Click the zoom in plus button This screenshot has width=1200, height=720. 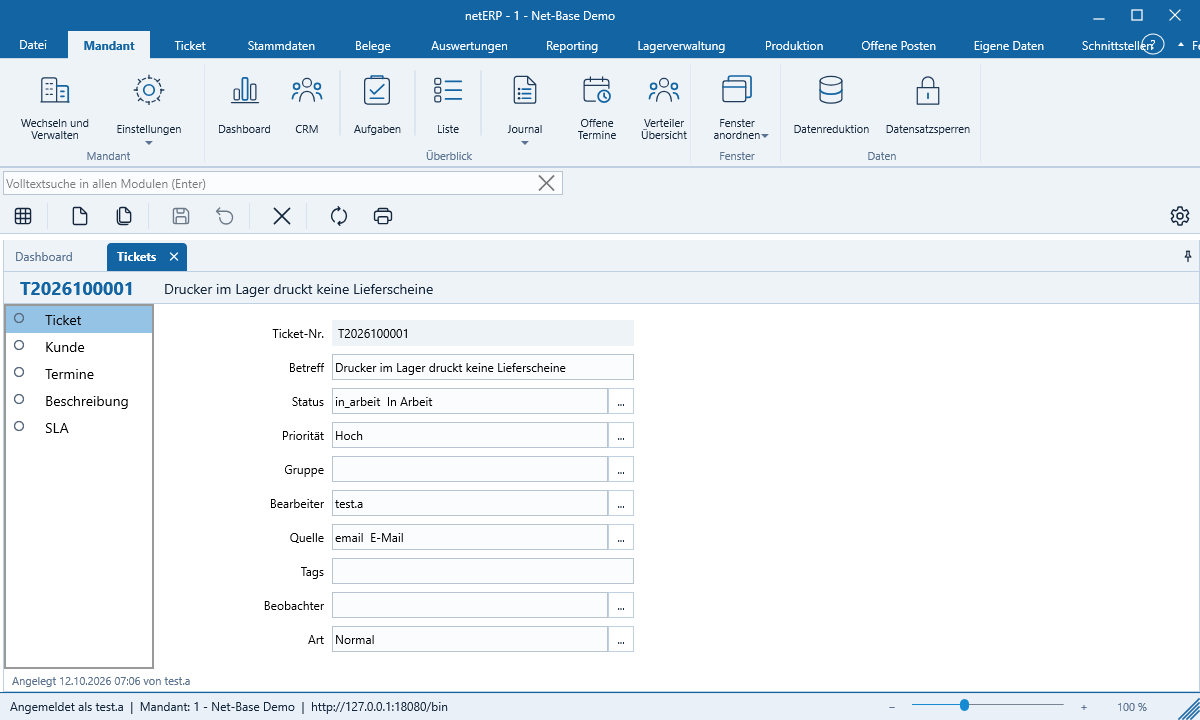pyautogui.click(x=1084, y=707)
